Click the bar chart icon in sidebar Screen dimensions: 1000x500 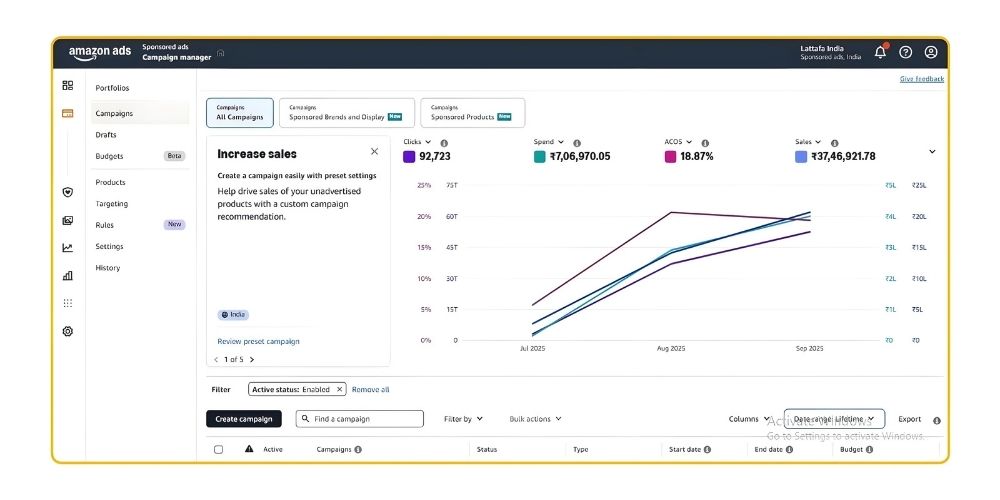click(68, 275)
